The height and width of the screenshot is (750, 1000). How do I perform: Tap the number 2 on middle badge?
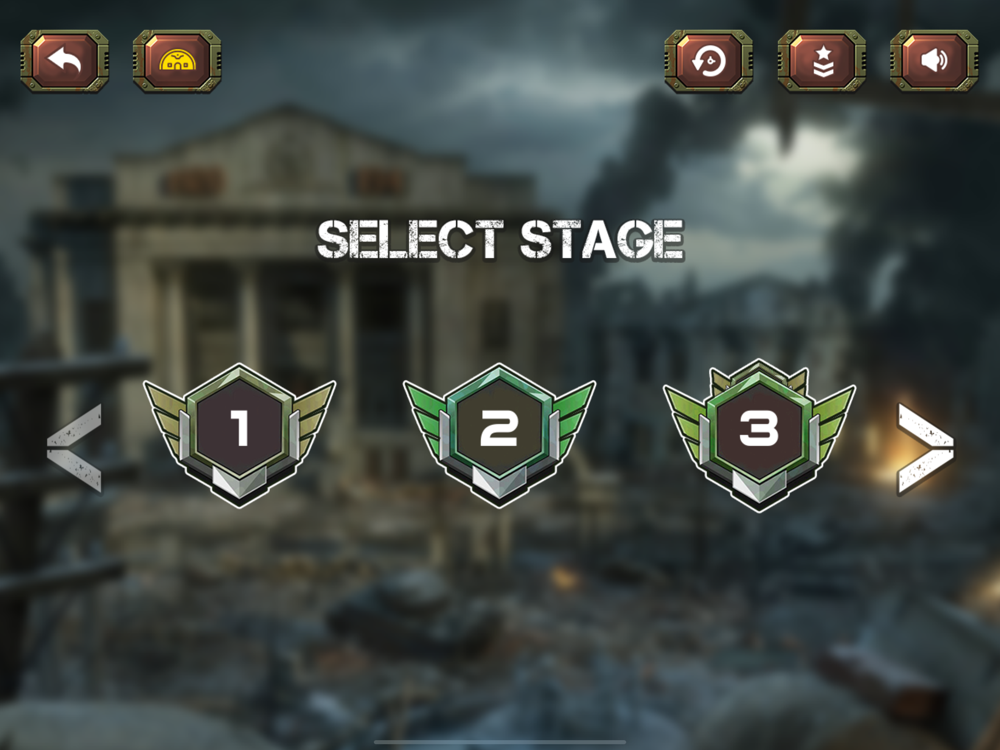click(x=499, y=427)
